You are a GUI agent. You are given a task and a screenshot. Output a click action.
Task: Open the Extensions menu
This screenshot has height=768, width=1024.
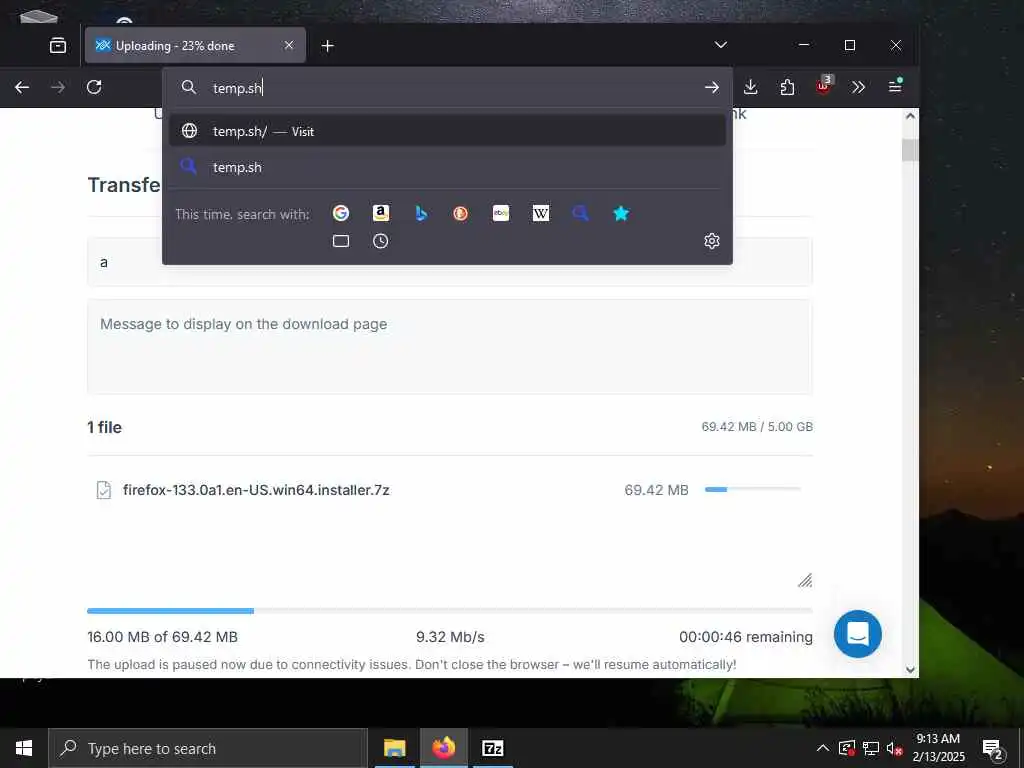787,87
